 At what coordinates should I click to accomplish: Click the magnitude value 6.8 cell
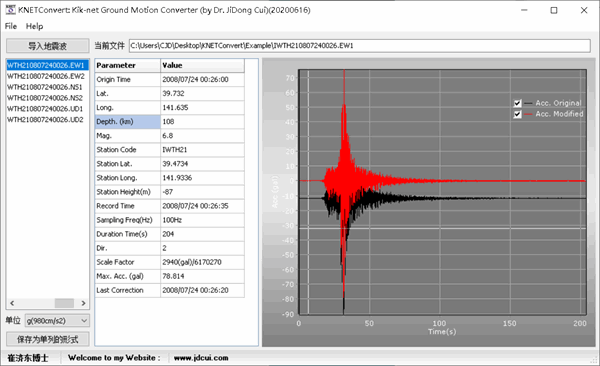[202, 136]
